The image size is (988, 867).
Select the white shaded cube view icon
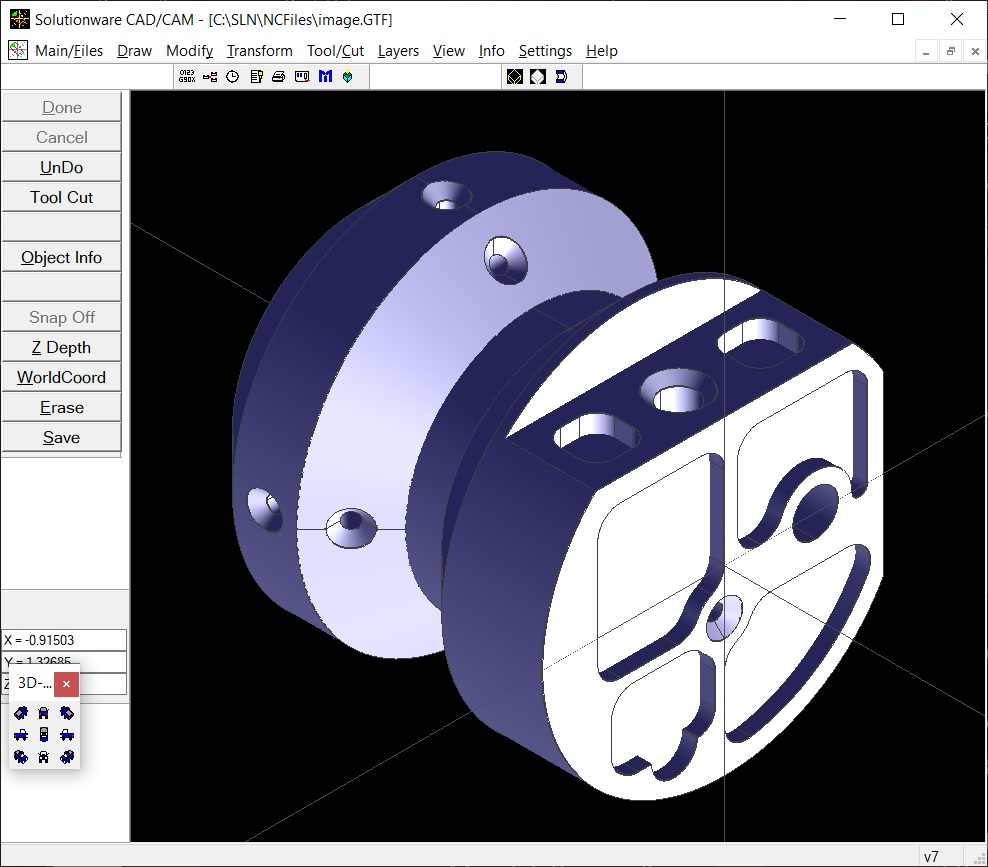[537, 77]
